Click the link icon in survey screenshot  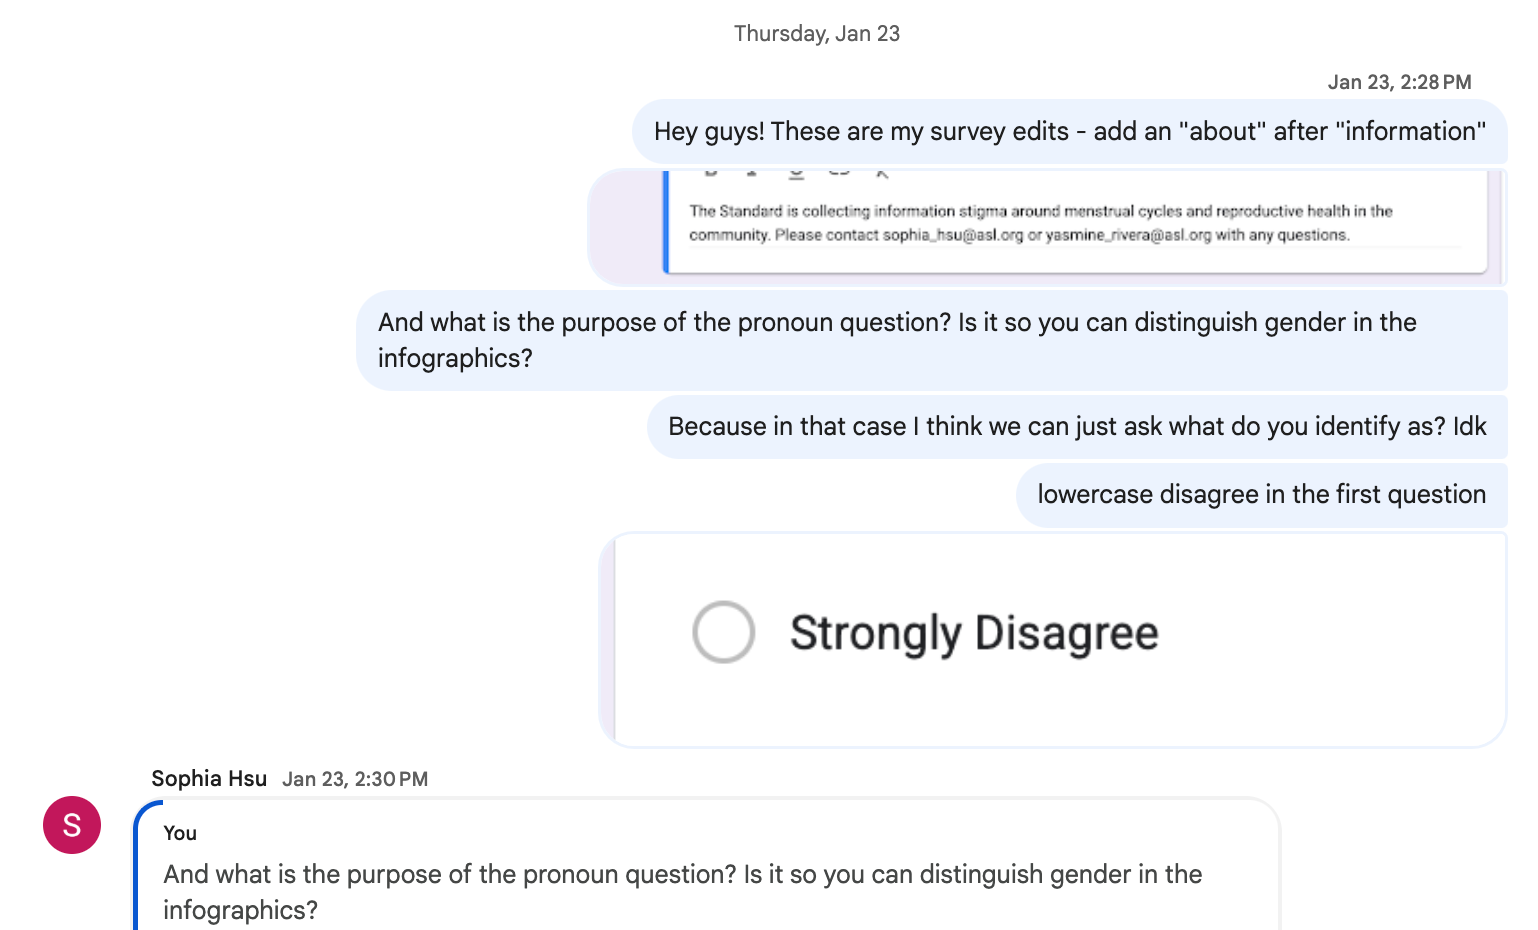pyautogui.click(x=839, y=173)
